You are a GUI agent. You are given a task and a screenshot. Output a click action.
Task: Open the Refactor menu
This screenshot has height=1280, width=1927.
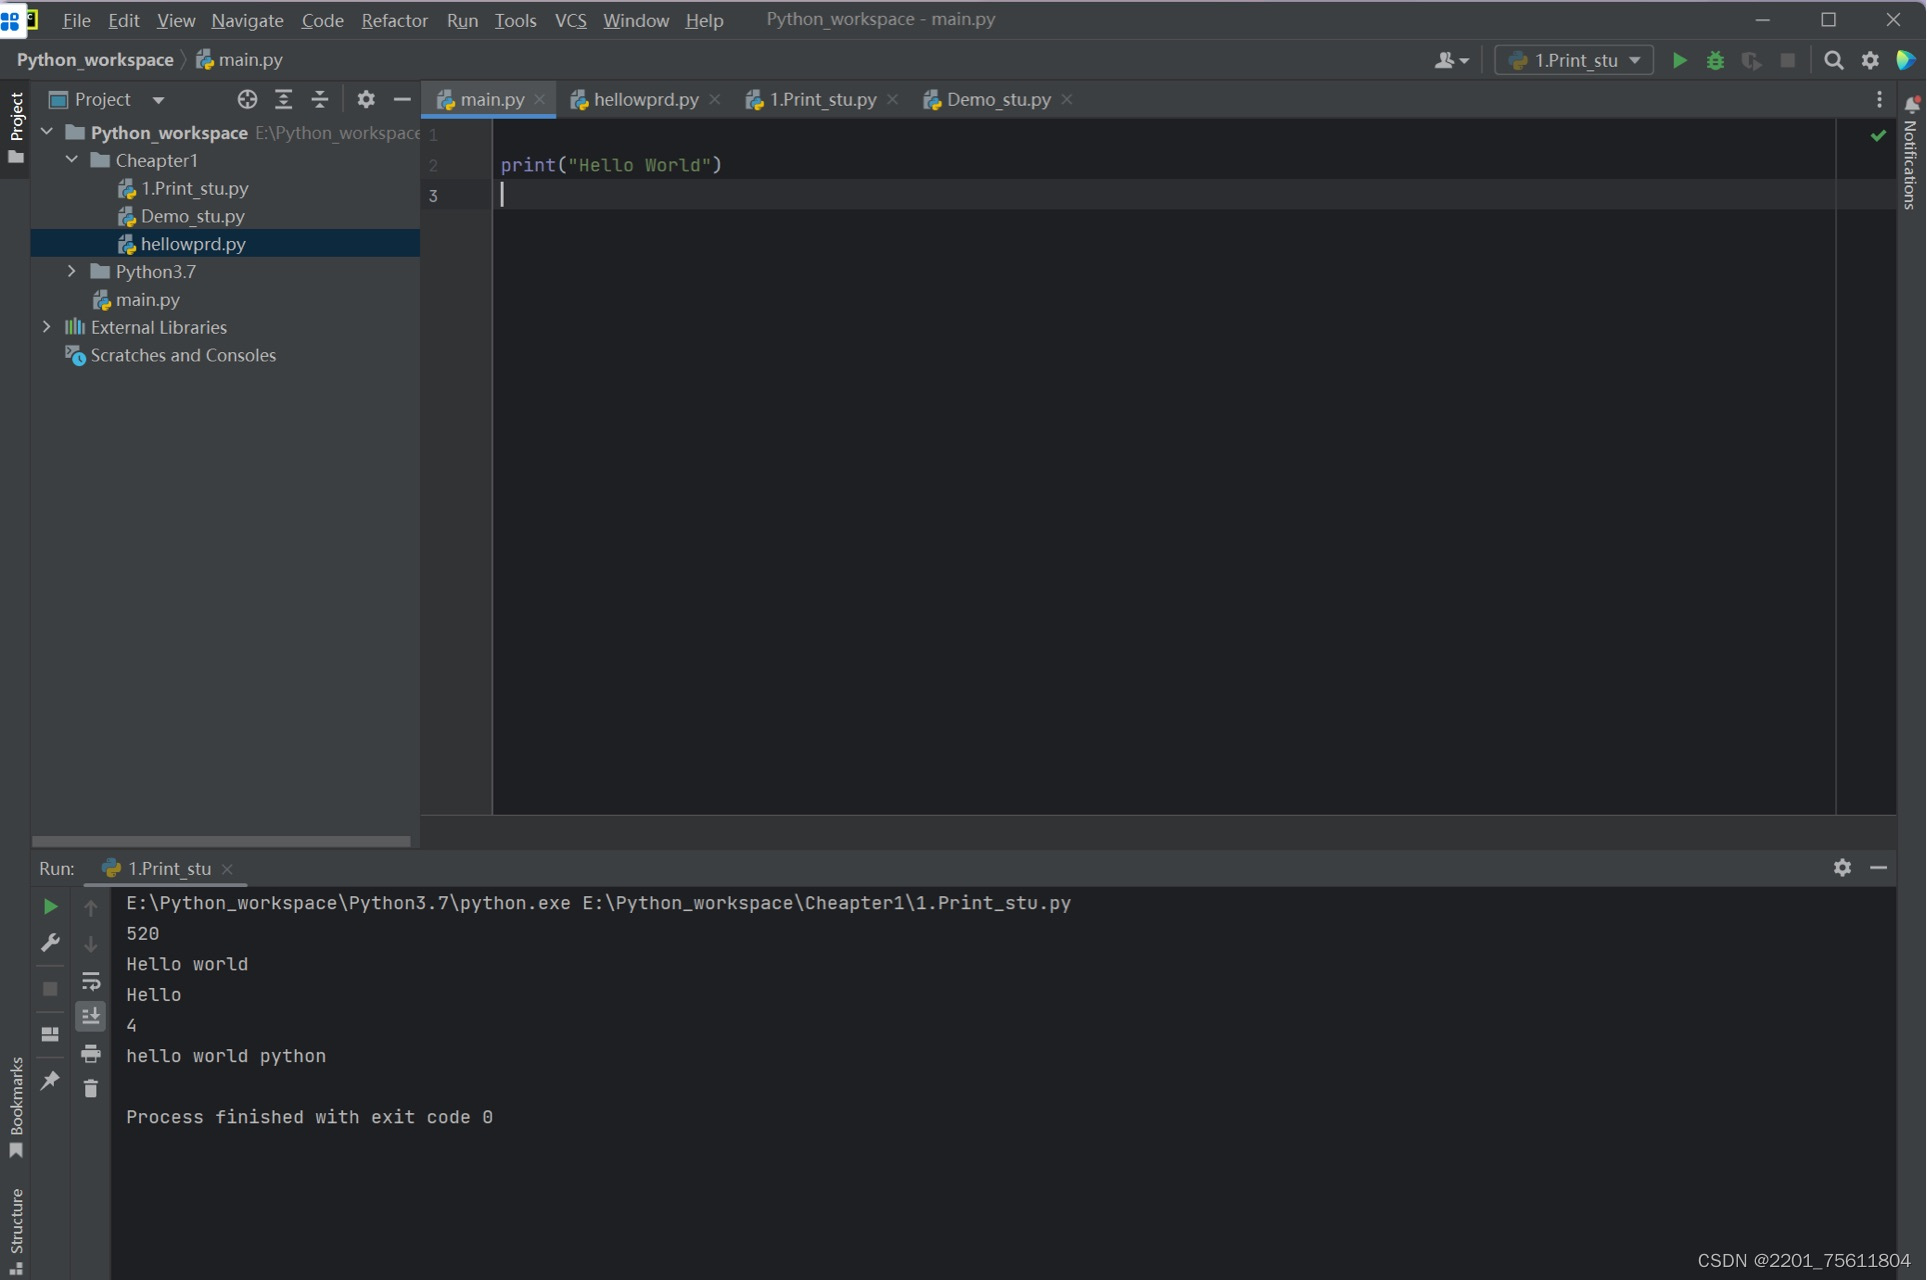tap(394, 20)
